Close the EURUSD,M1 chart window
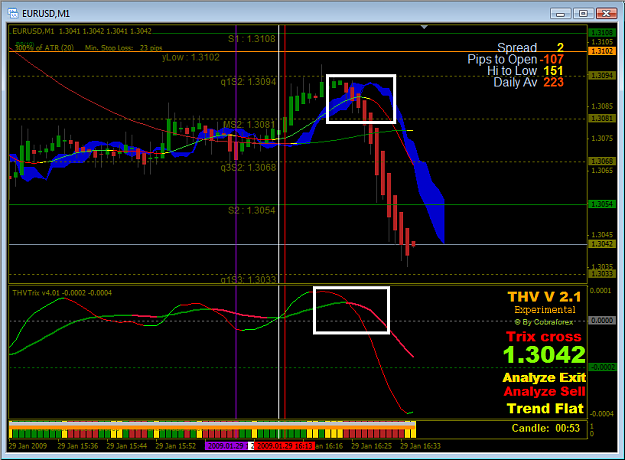This screenshot has height=460, width=625. click(606, 14)
